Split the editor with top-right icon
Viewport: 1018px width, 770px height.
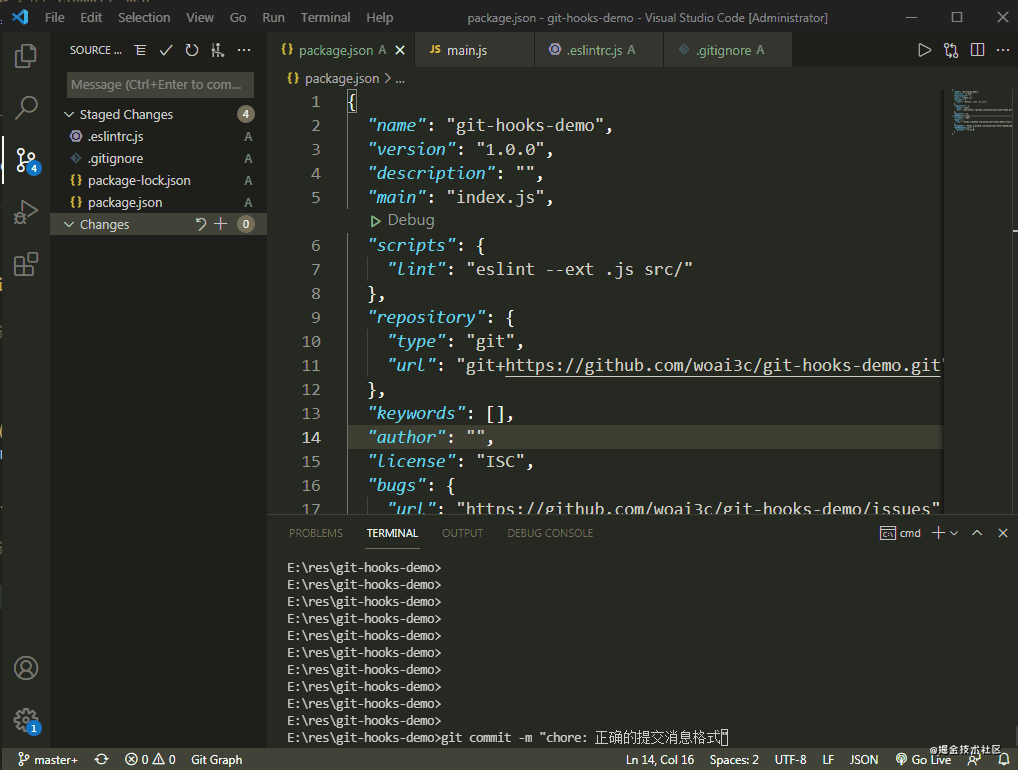[x=976, y=49]
